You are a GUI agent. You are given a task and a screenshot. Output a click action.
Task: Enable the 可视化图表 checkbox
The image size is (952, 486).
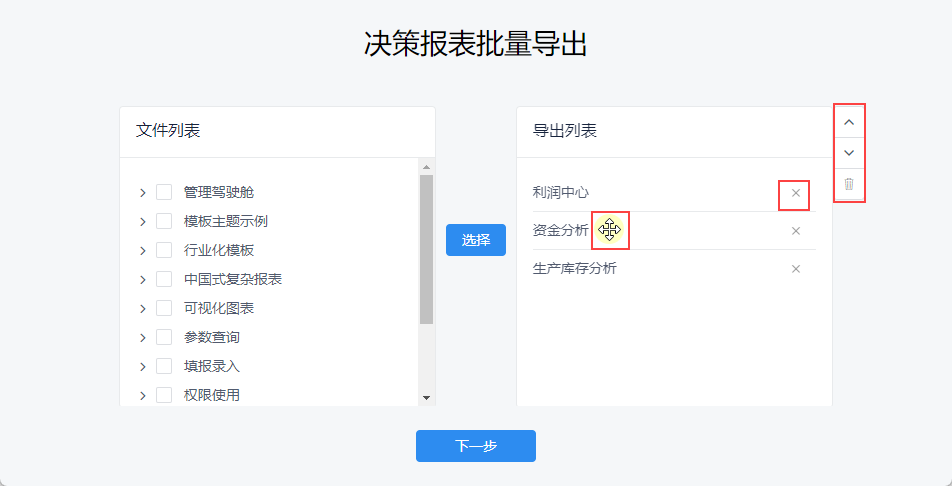[x=164, y=308]
